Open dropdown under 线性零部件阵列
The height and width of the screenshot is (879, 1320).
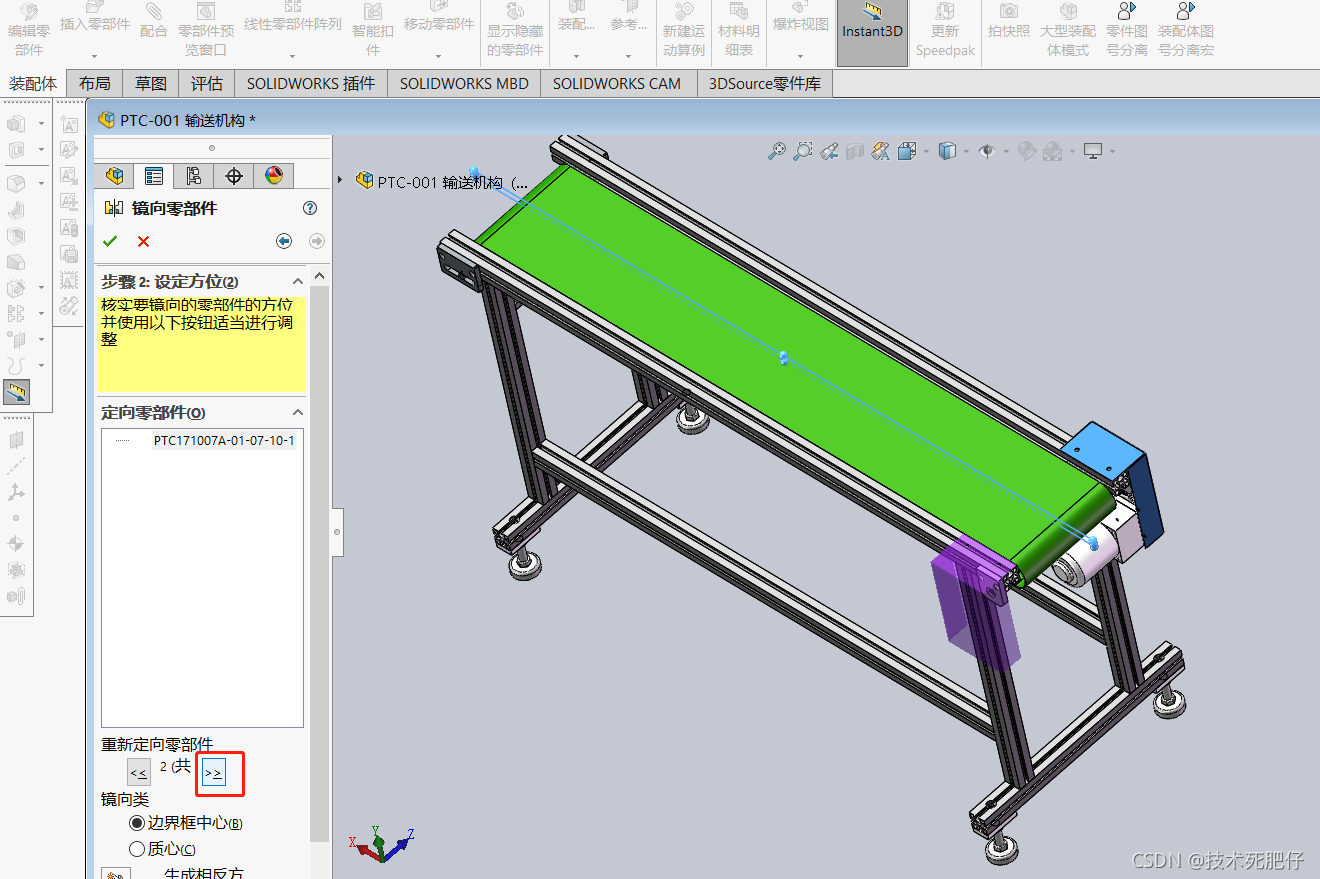(x=293, y=56)
